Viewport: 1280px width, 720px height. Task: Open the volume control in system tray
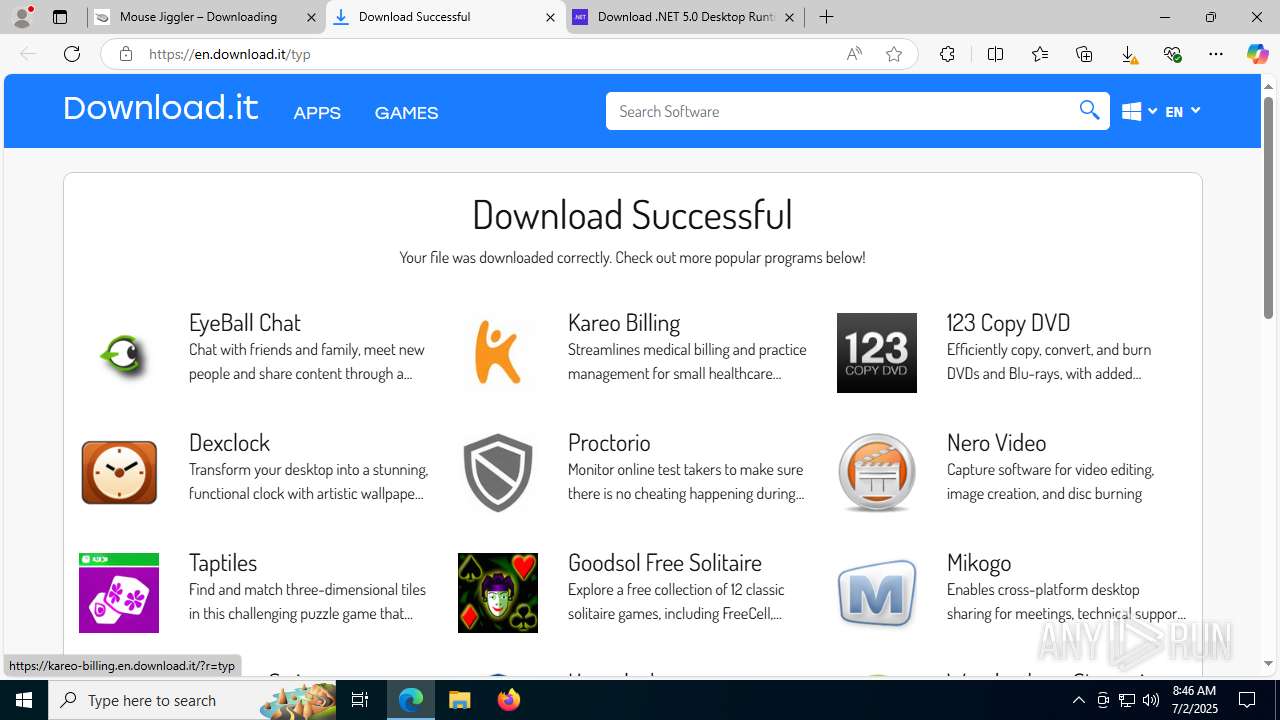[1150, 700]
